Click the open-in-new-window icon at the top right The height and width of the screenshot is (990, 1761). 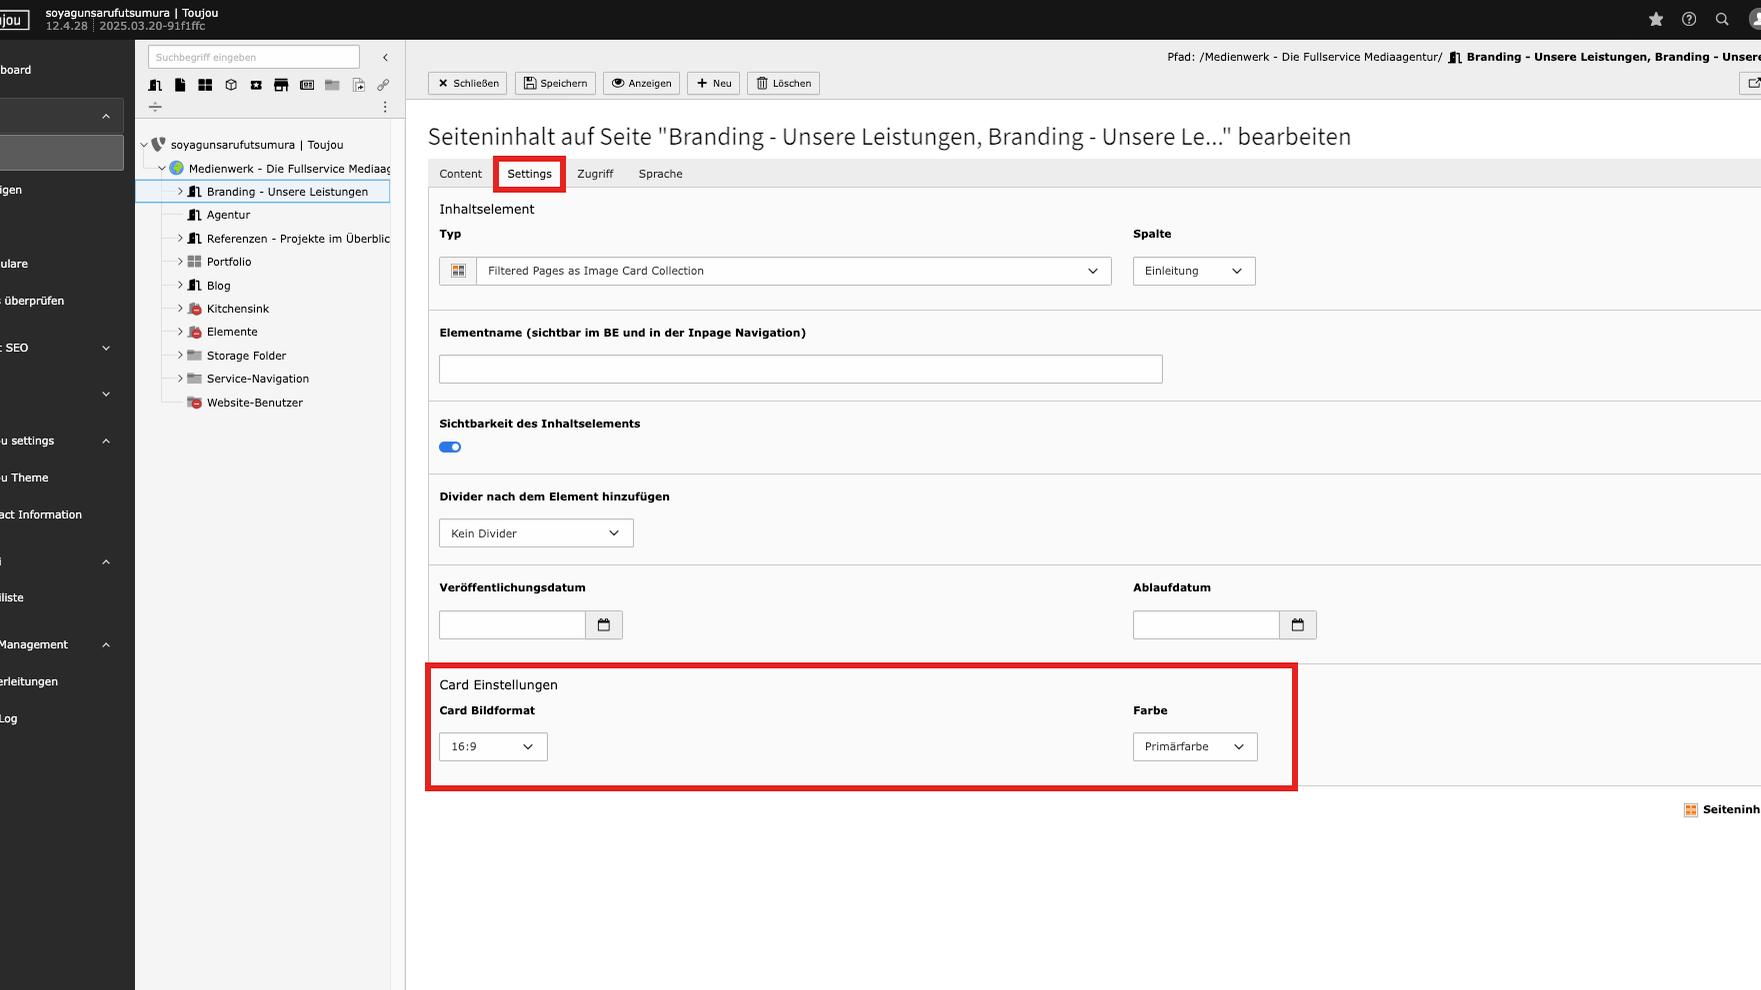coord(1752,83)
